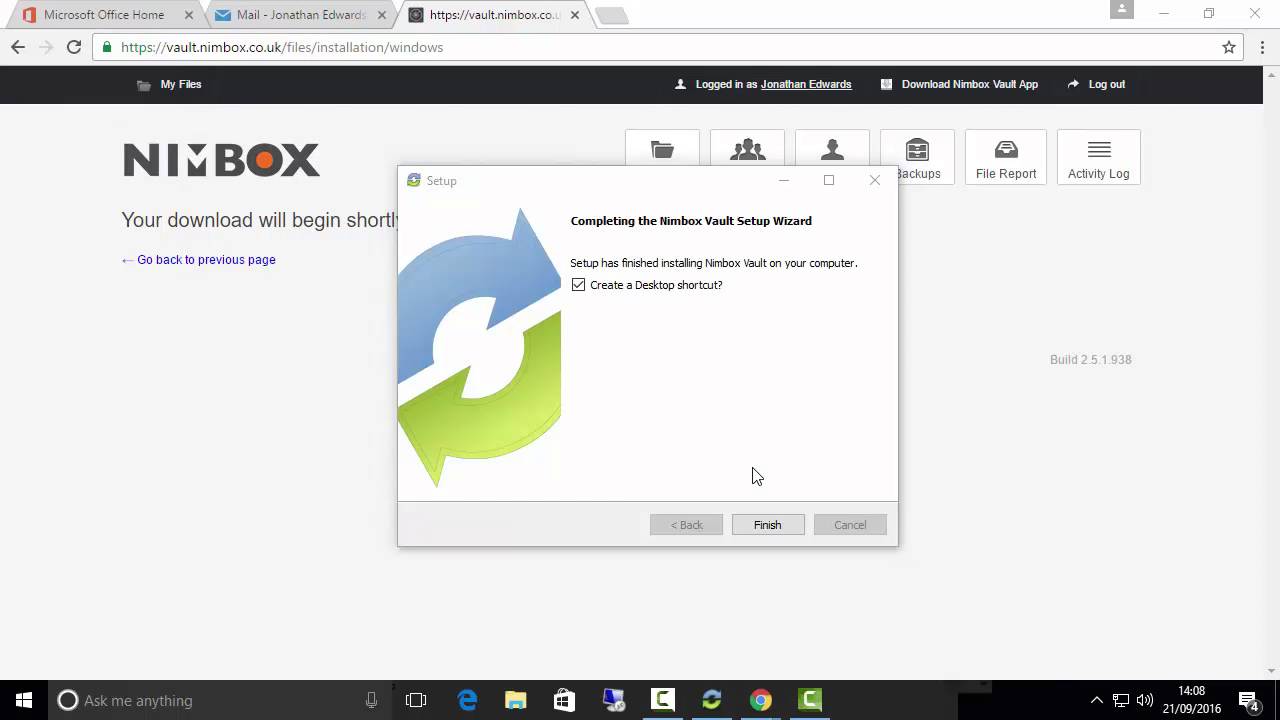Close the Setup wizard window
Viewport: 1280px width, 720px height.
coord(875,180)
